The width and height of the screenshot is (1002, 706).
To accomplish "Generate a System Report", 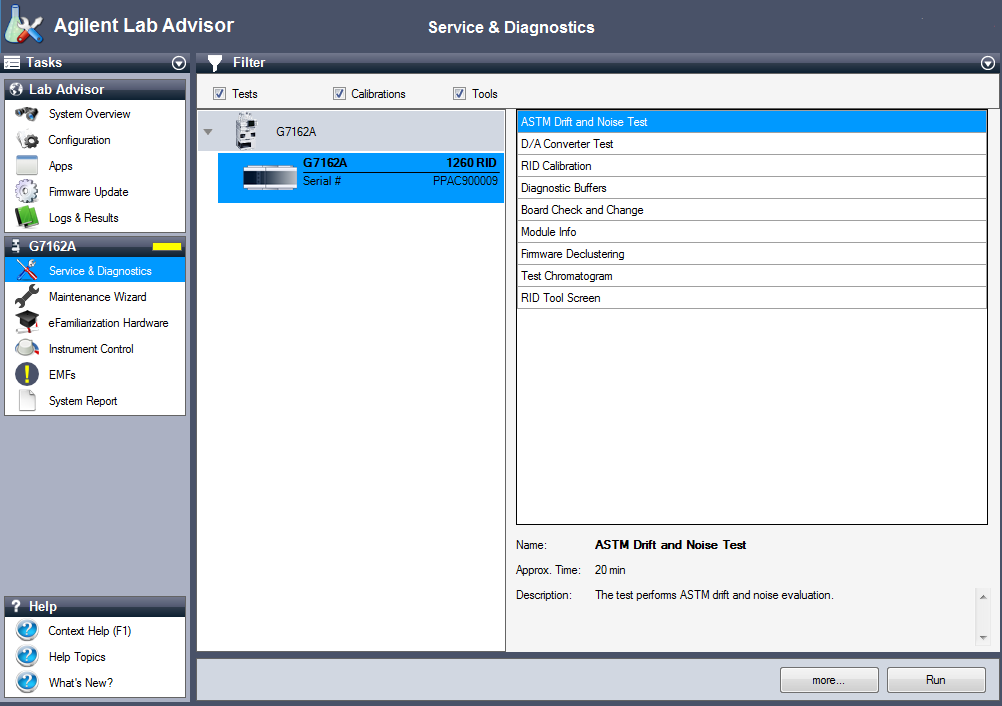I will 85,400.
